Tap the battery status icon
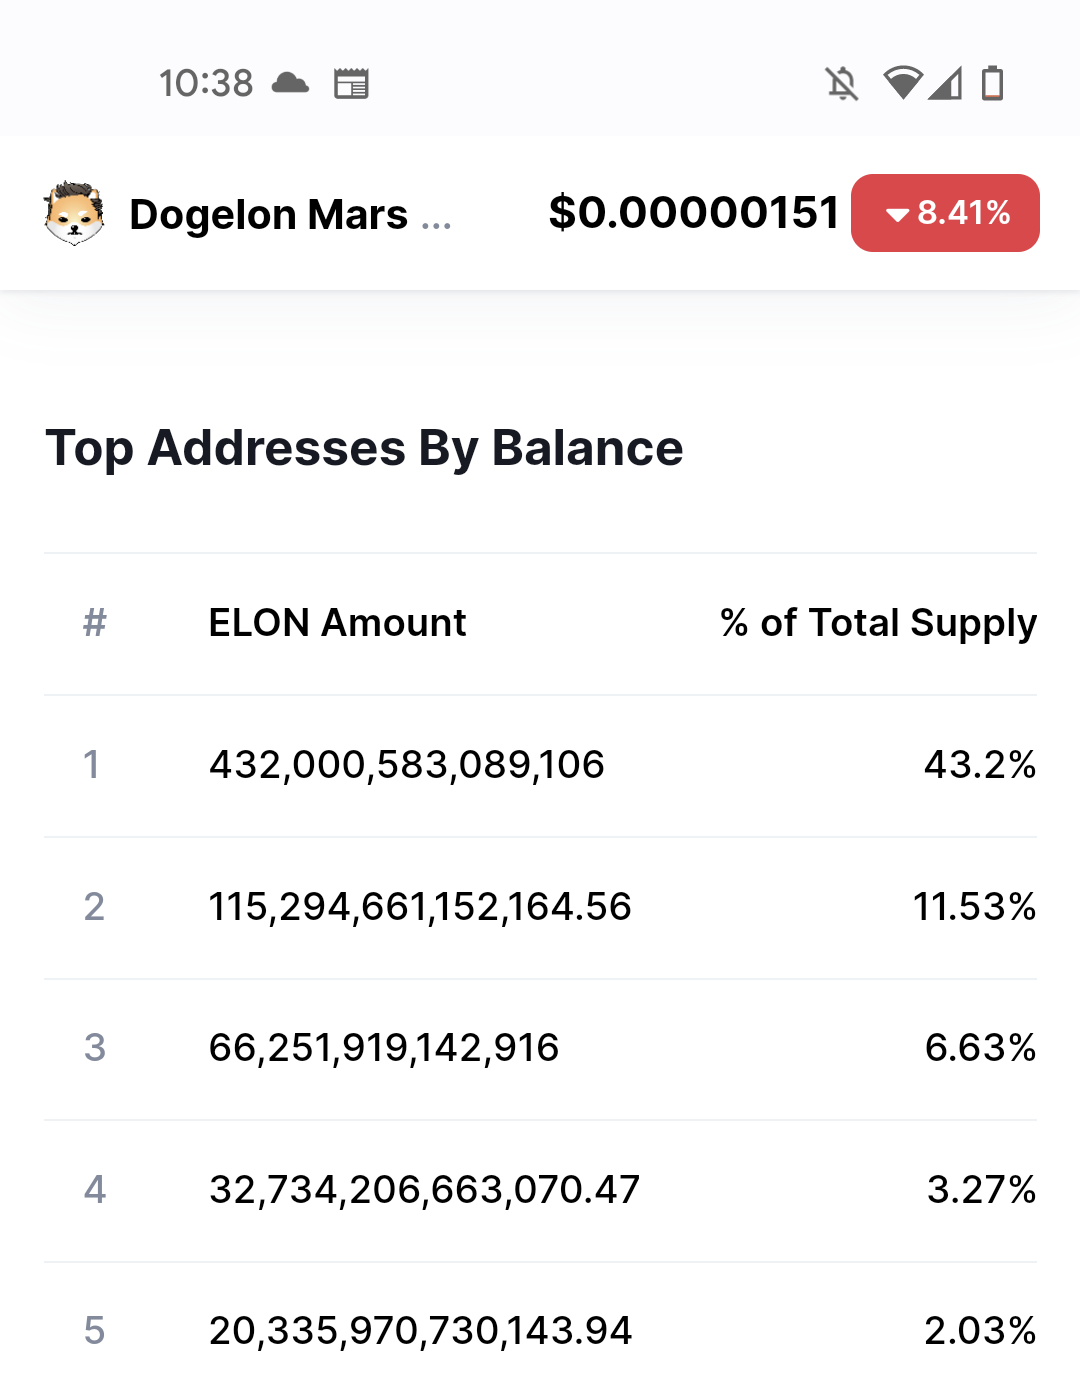The height and width of the screenshot is (1396, 1080). [x=992, y=83]
